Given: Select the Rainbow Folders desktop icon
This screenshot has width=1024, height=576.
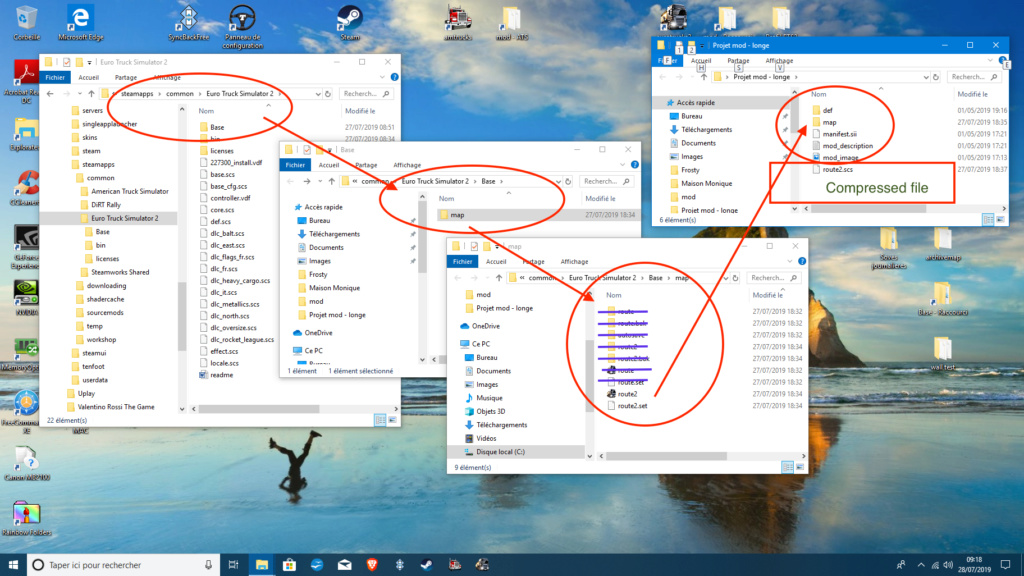Looking at the screenshot, I should (x=26, y=519).
